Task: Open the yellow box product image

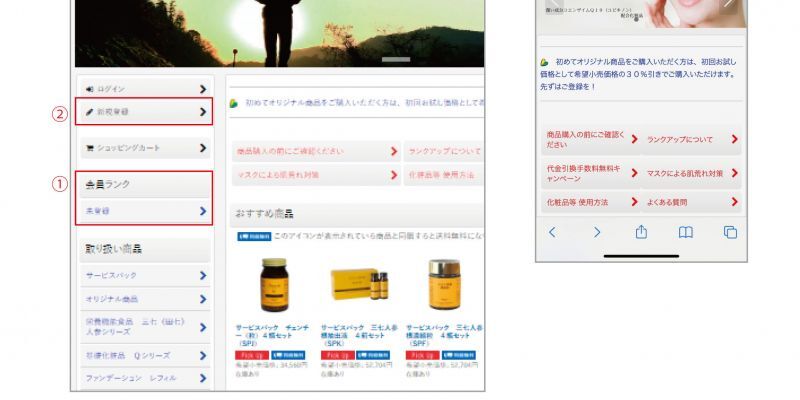Action: coord(359,284)
